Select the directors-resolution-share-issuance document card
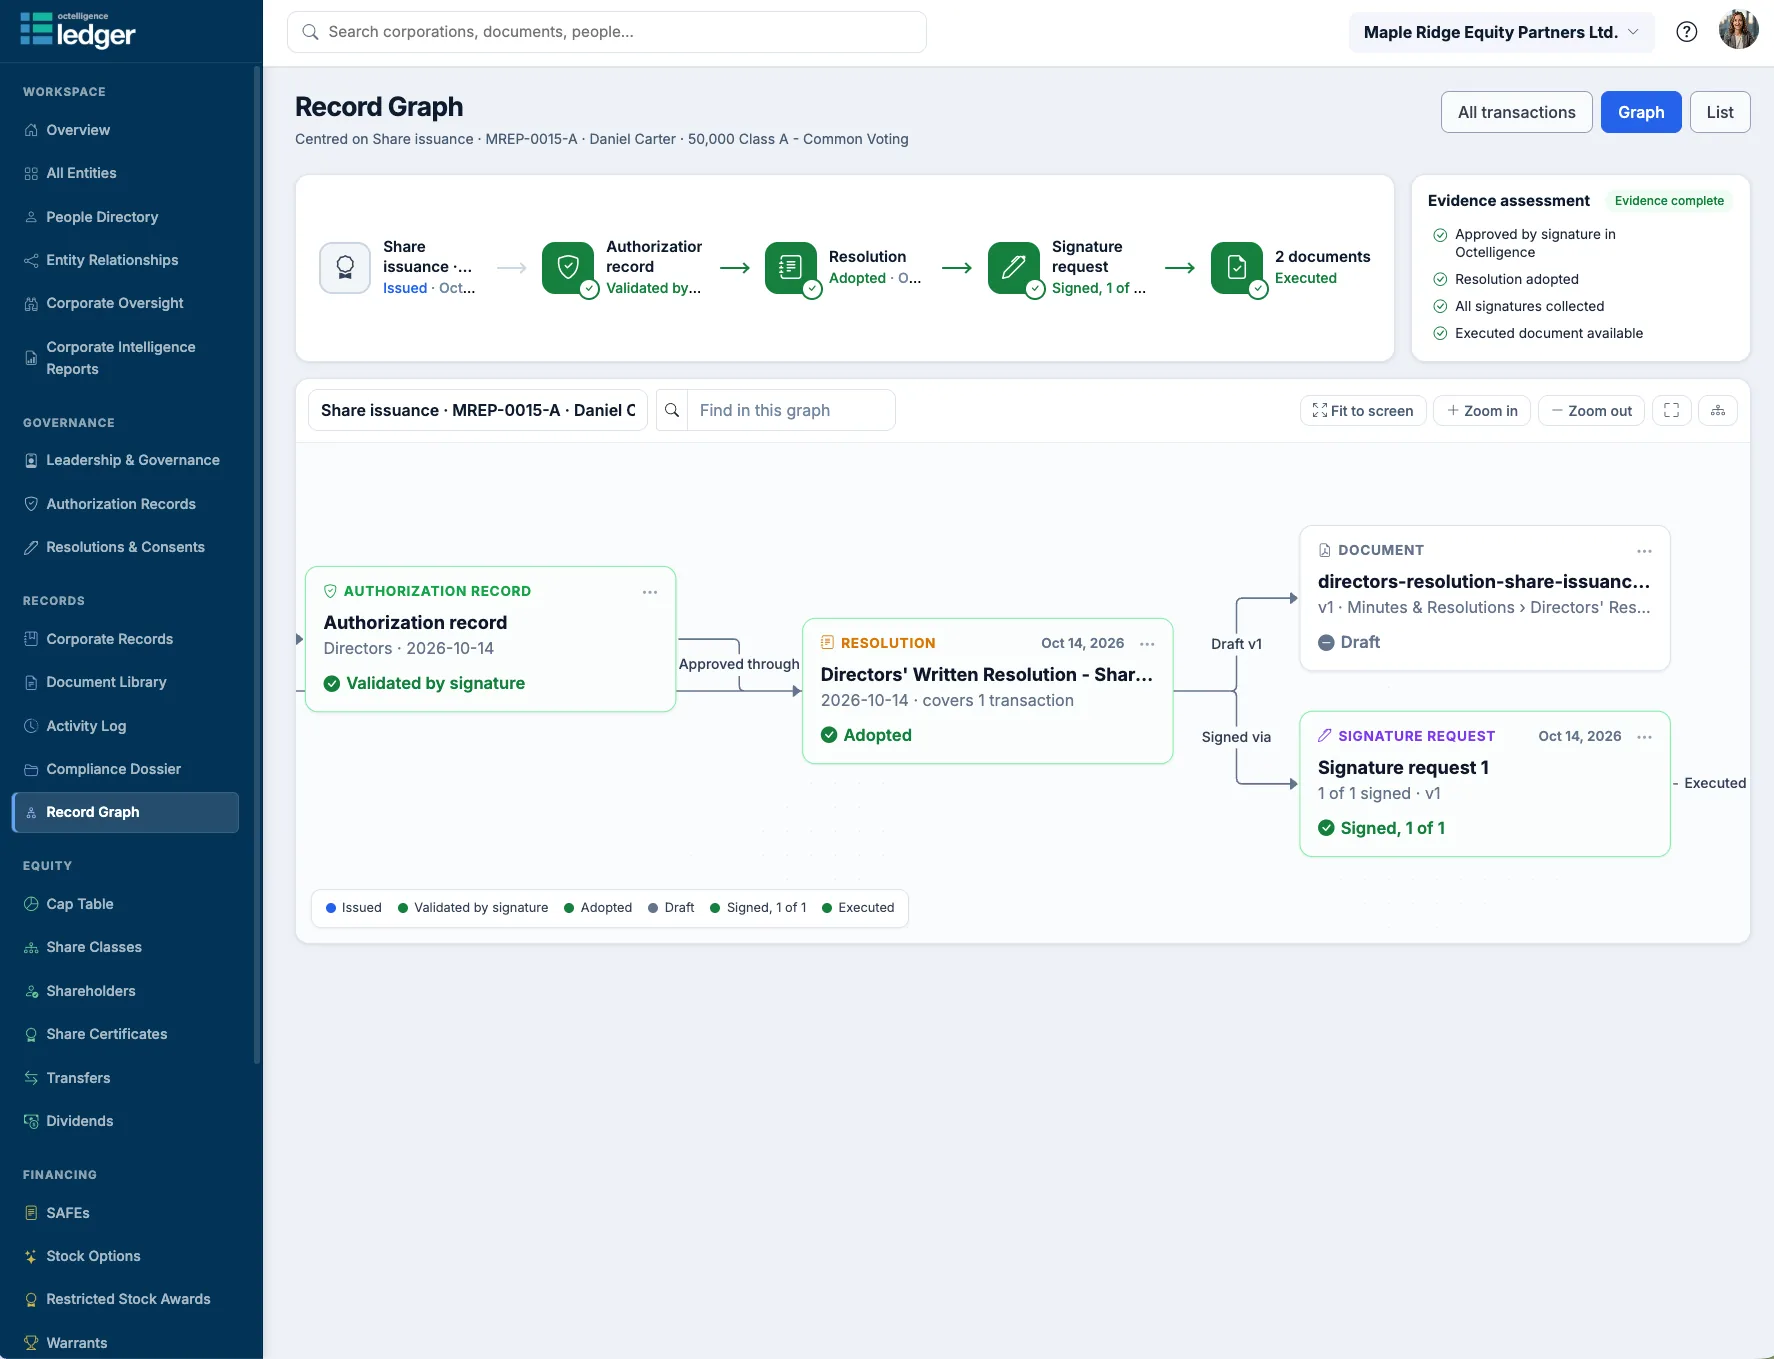1774x1359 pixels. coord(1484,598)
